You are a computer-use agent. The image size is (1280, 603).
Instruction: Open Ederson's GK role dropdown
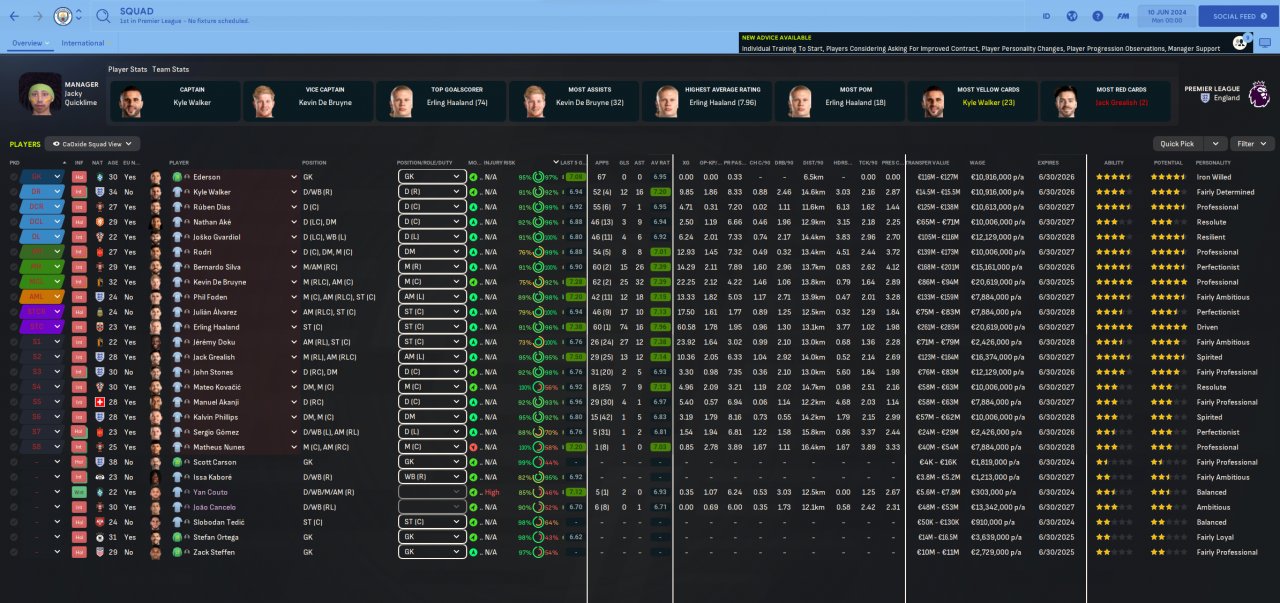(432, 177)
